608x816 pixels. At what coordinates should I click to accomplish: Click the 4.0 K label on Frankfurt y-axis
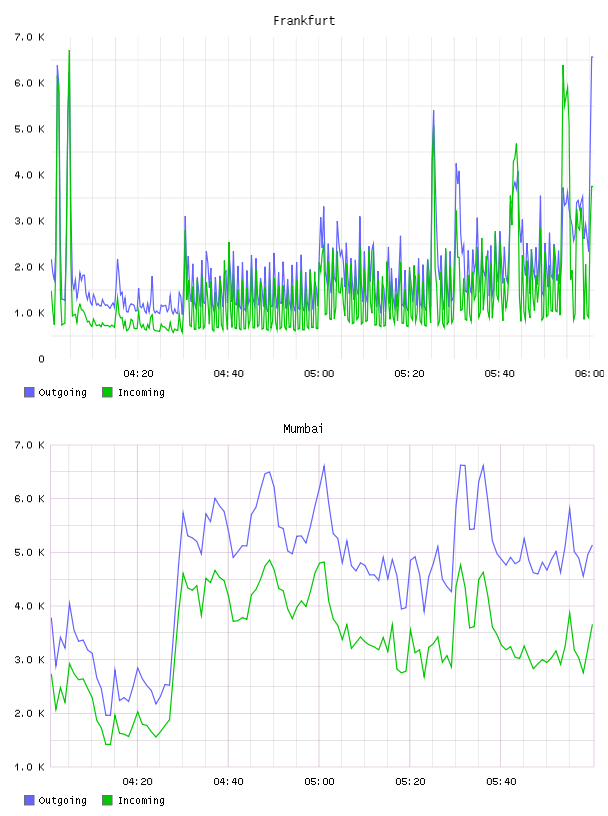coord(30,175)
